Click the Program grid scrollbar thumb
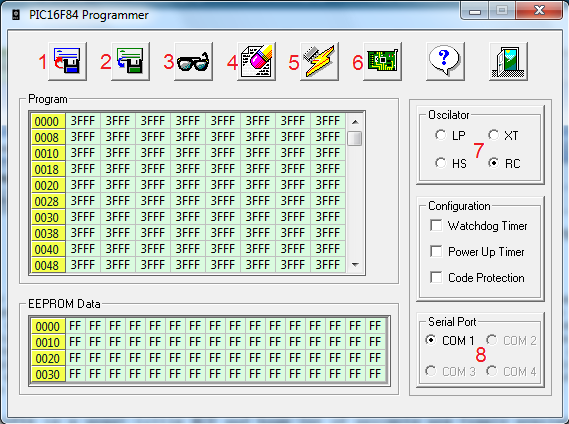 355,138
